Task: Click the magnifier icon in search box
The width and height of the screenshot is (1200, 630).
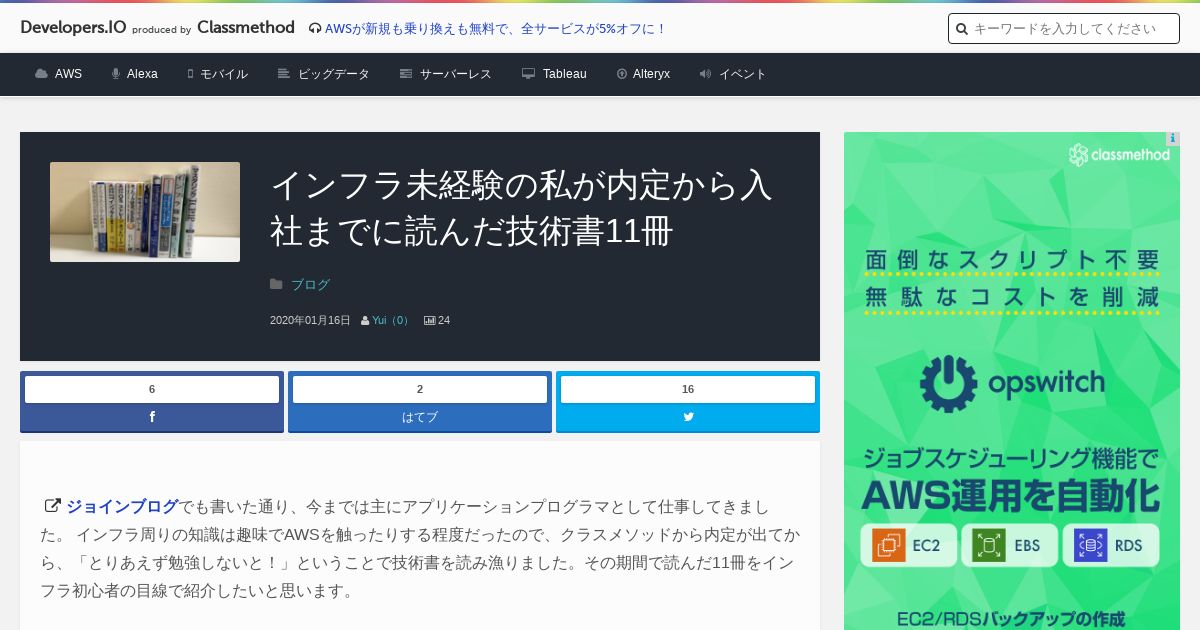Action: [962, 29]
